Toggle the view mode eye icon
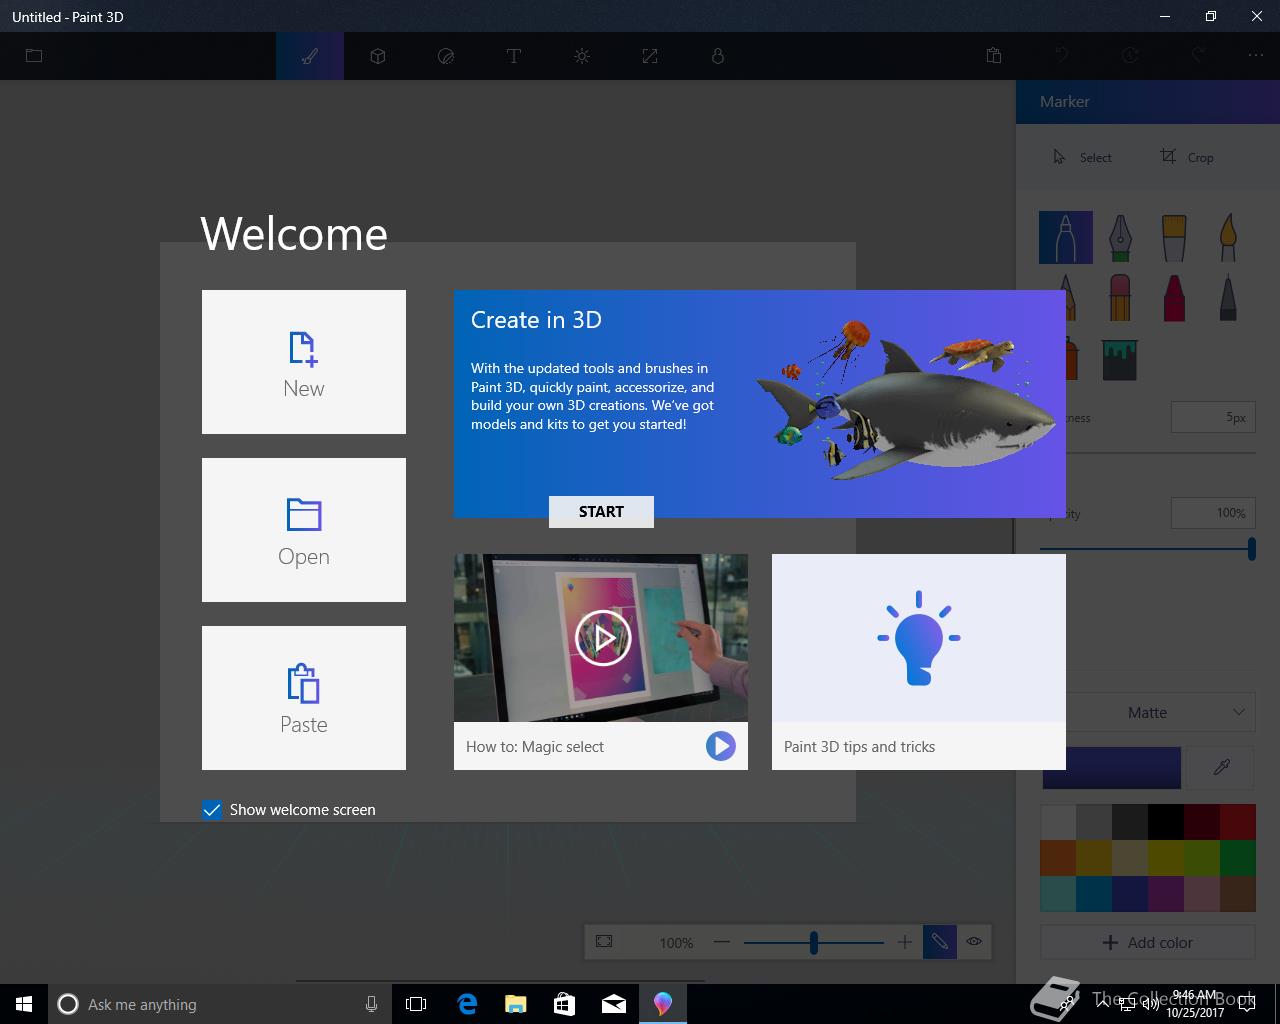 (974, 941)
